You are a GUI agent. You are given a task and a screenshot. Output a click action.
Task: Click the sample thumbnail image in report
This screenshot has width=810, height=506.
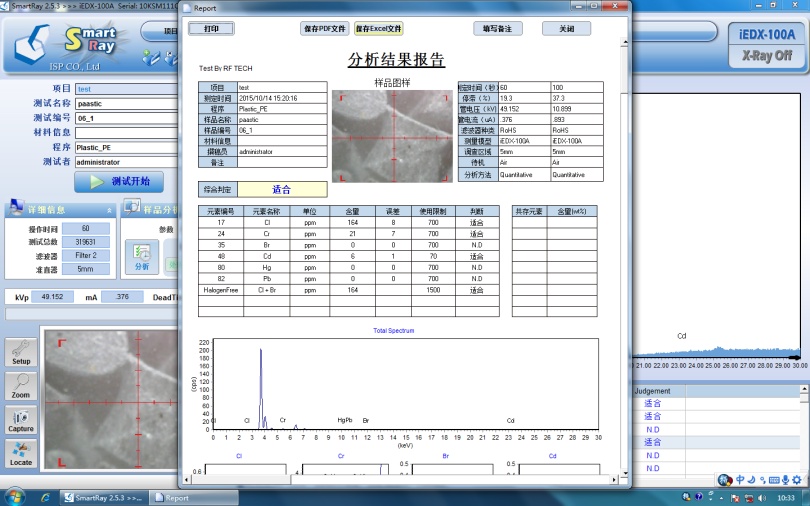(392, 136)
